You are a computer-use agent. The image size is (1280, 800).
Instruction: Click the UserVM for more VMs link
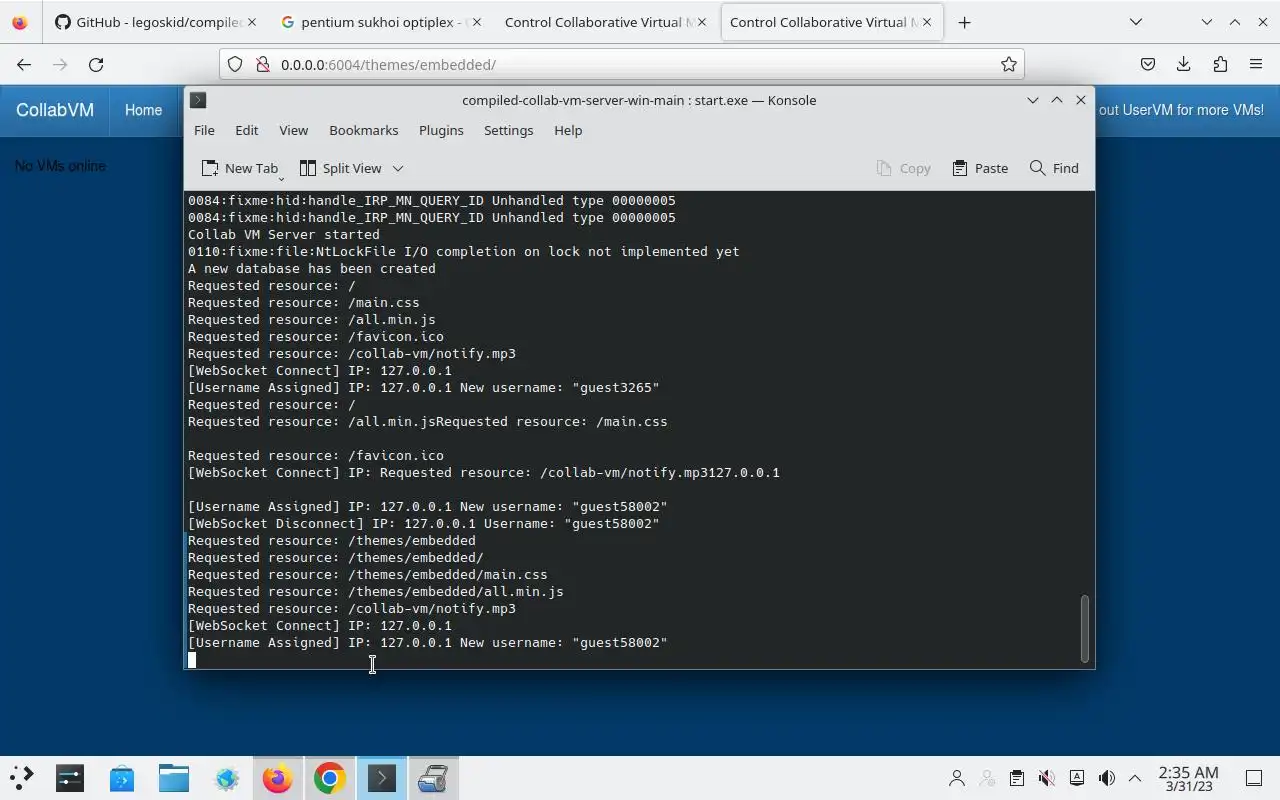(x=1181, y=110)
